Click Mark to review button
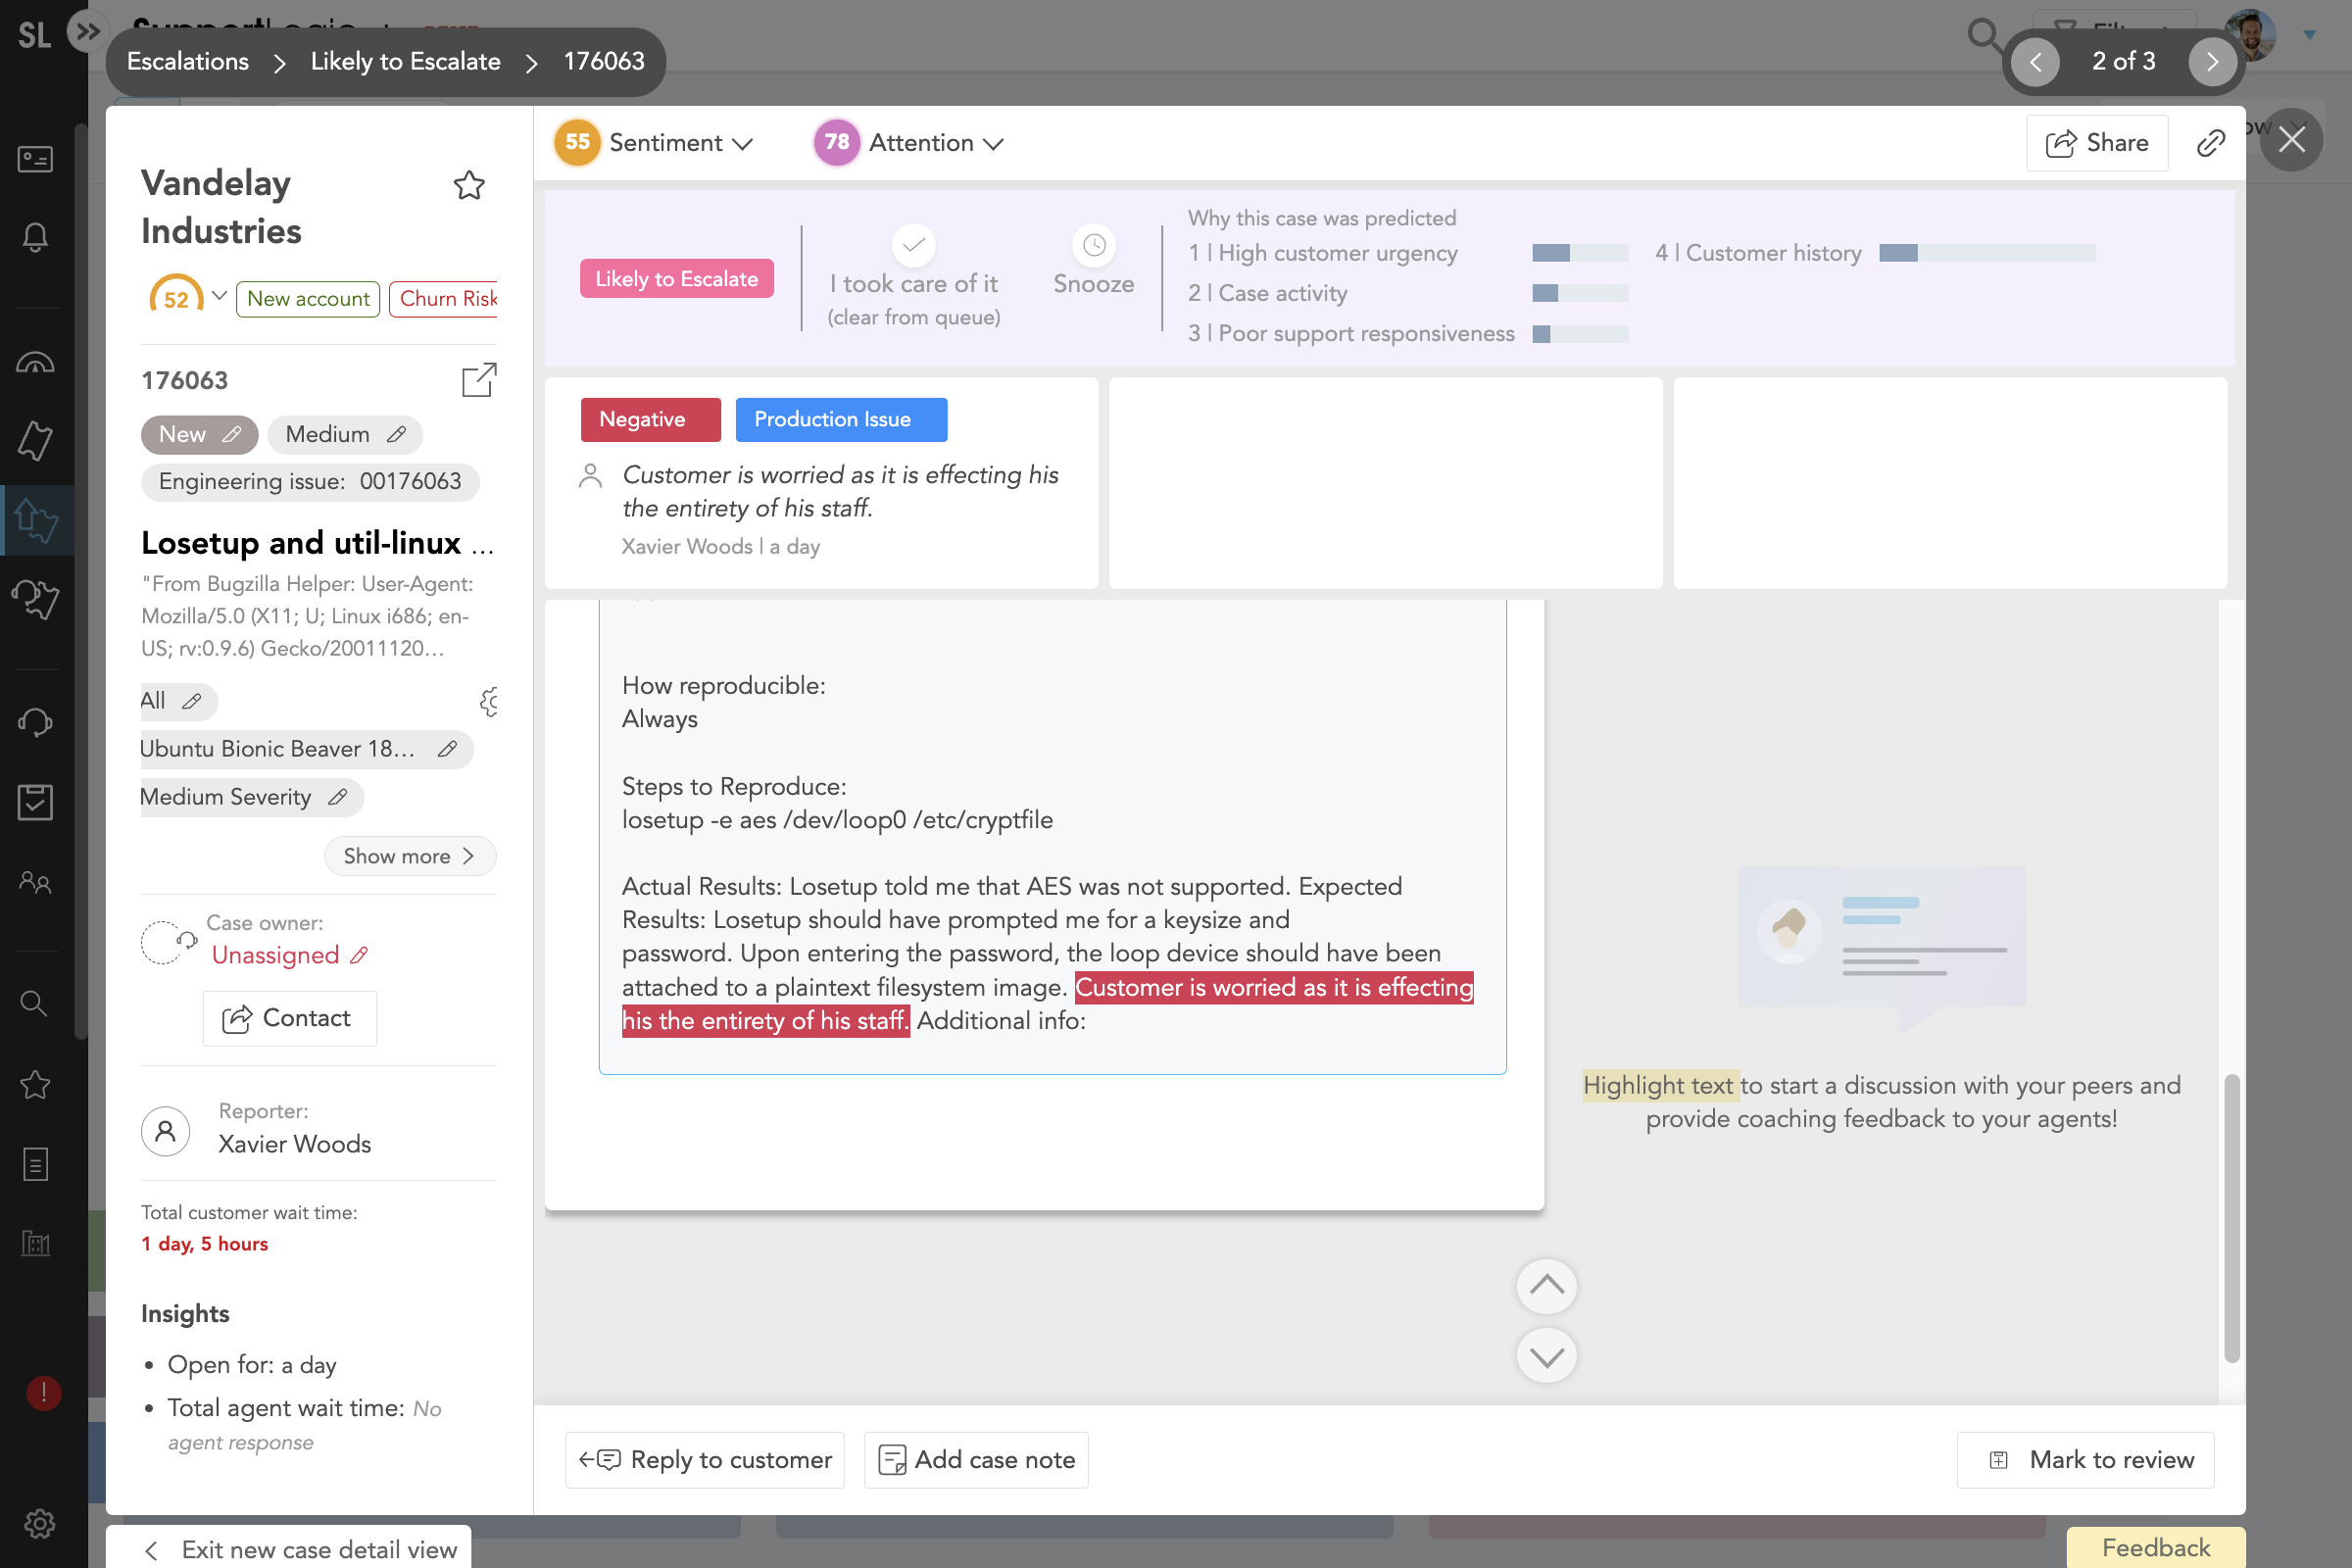Viewport: 2352px width, 1568px height. click(2085, 1460)
